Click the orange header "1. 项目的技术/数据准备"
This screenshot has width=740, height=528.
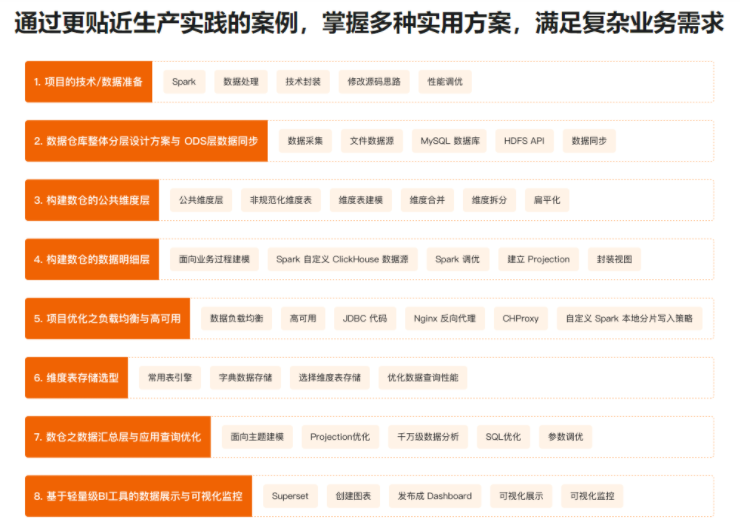[88, 82]
